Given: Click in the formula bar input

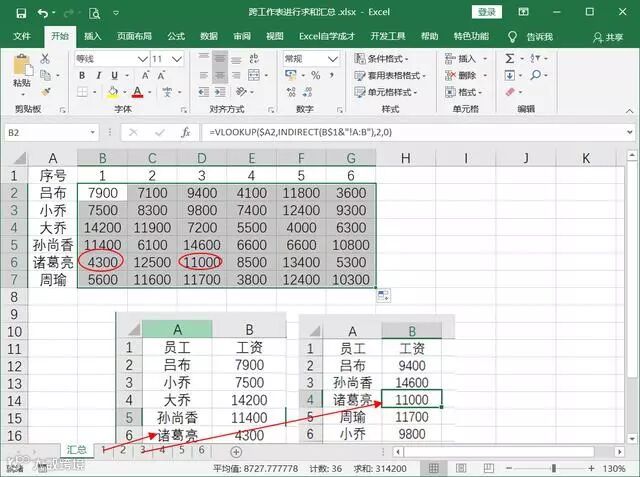Looking at the screenshot, I should tap(414, 132).
